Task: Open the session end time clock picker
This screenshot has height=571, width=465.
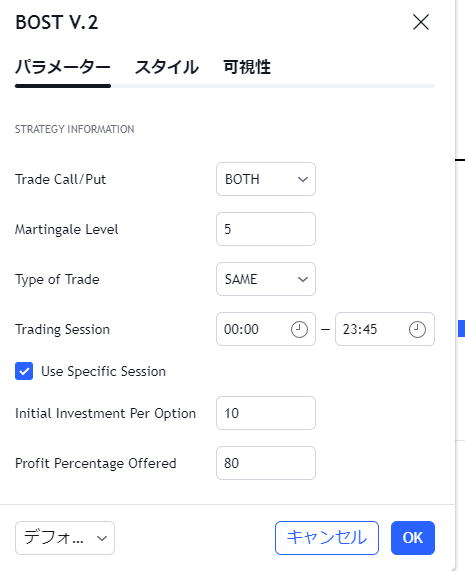Action: [x=417, y=330]
